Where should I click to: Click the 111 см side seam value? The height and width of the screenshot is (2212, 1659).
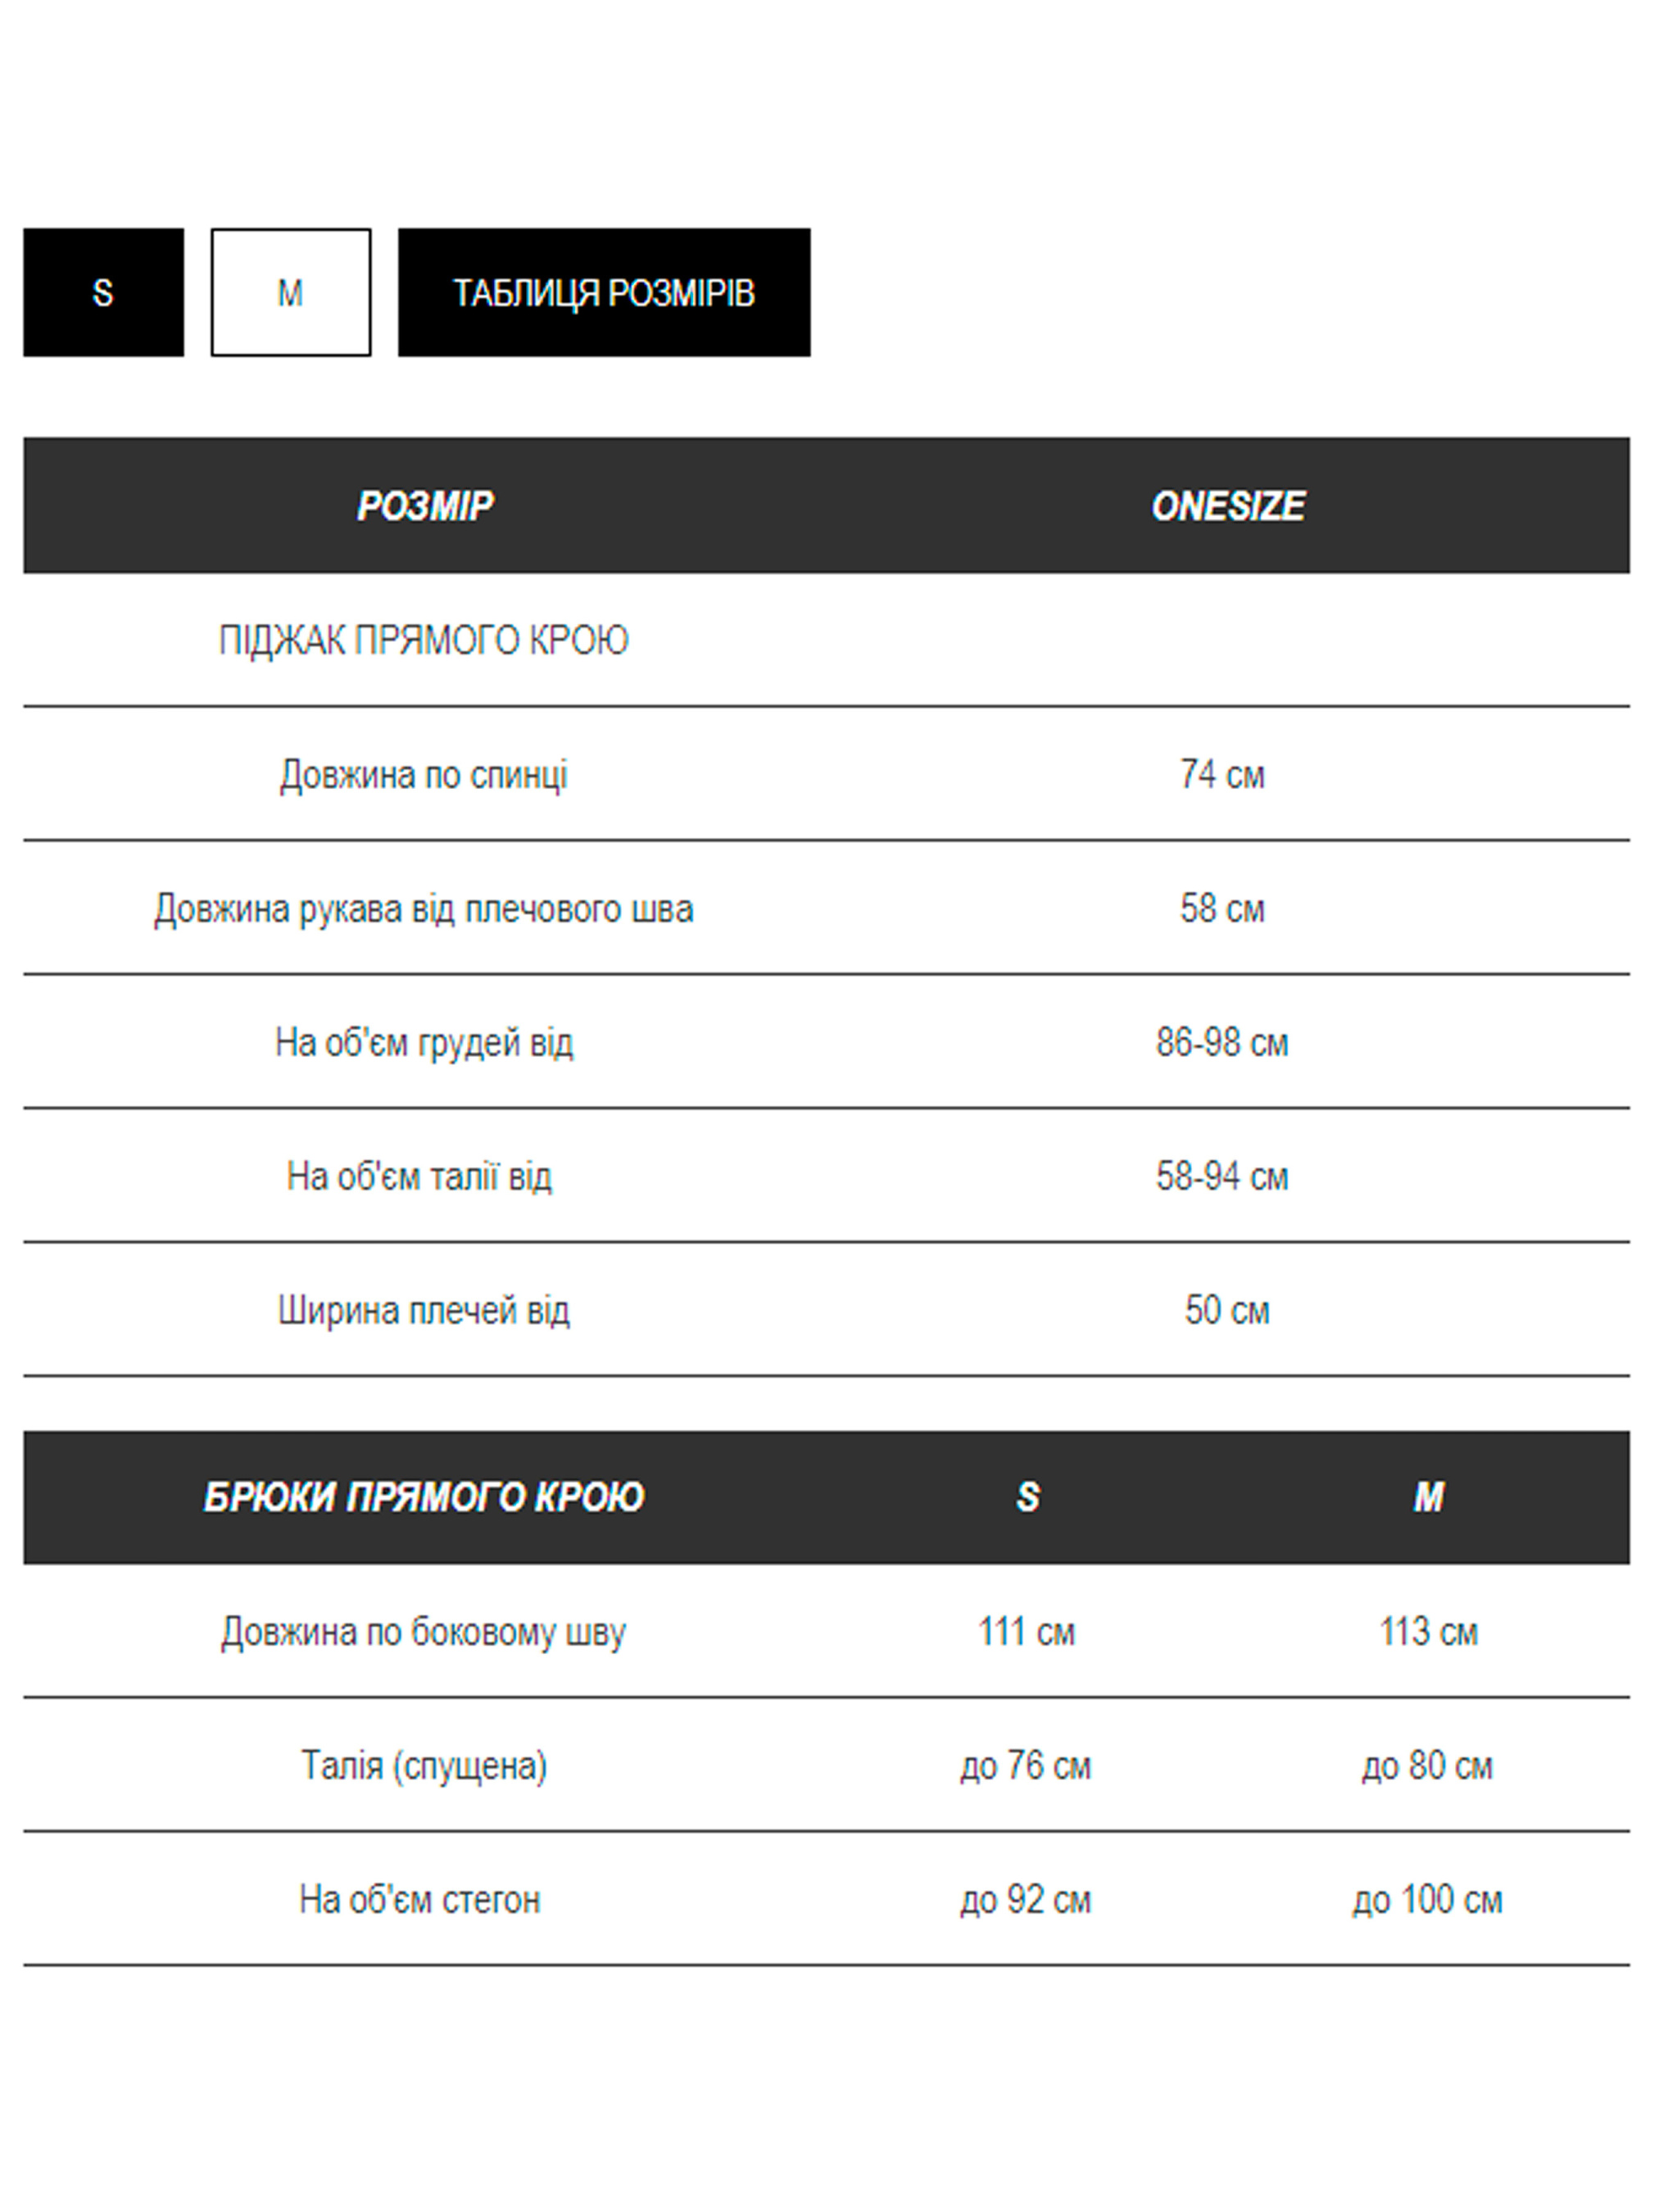click(x=1026, y=1632)
